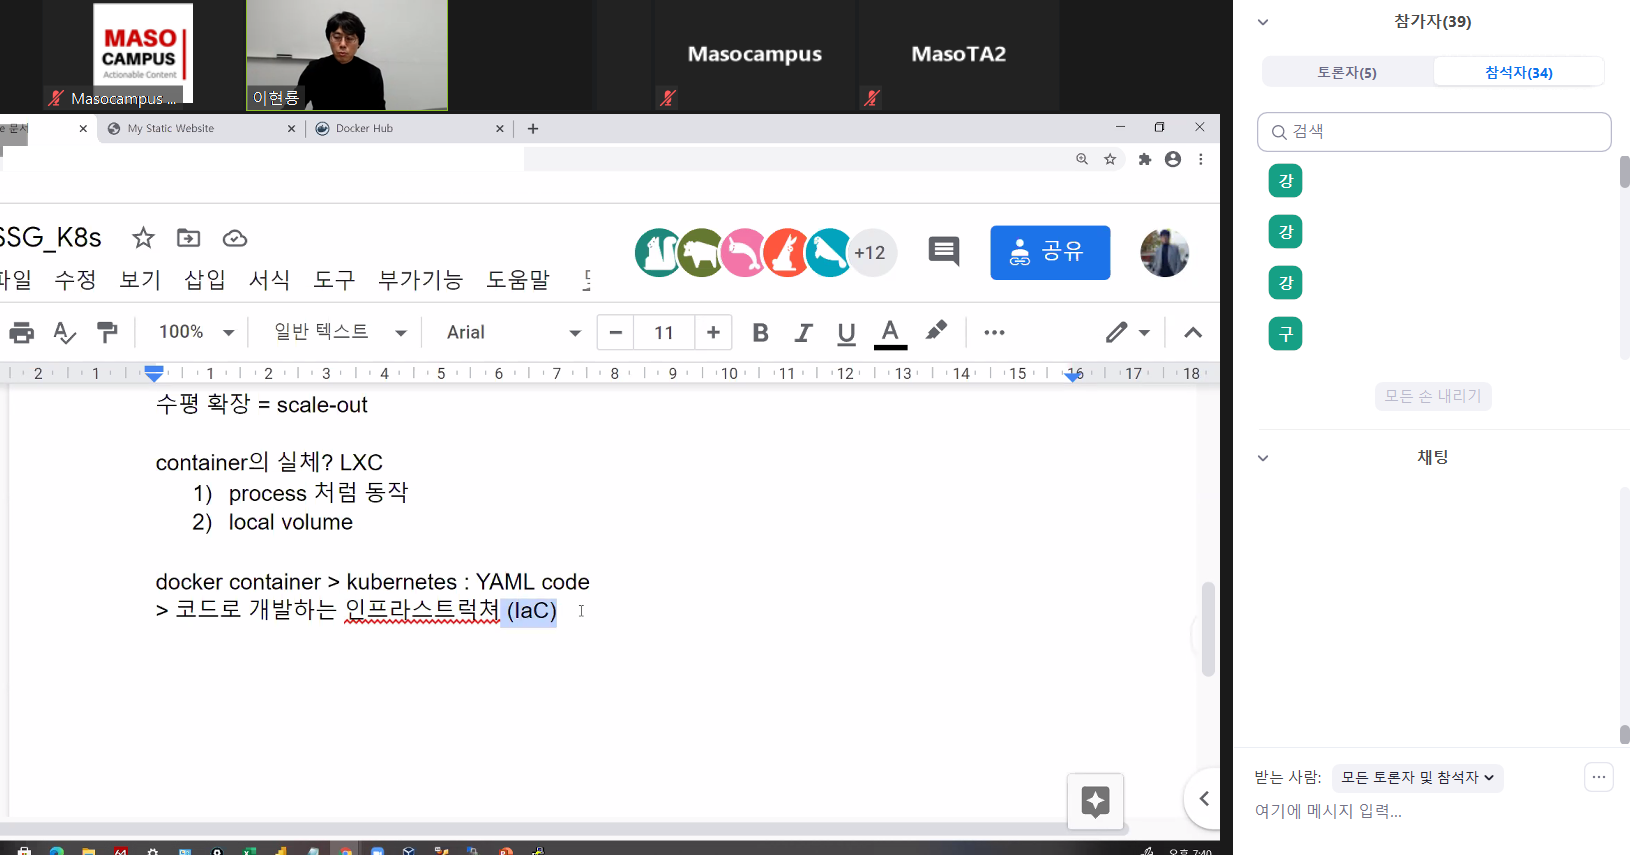Toggle italic formatting
The height and width of the screenshot is (855, 1630).
pos(803,333)
